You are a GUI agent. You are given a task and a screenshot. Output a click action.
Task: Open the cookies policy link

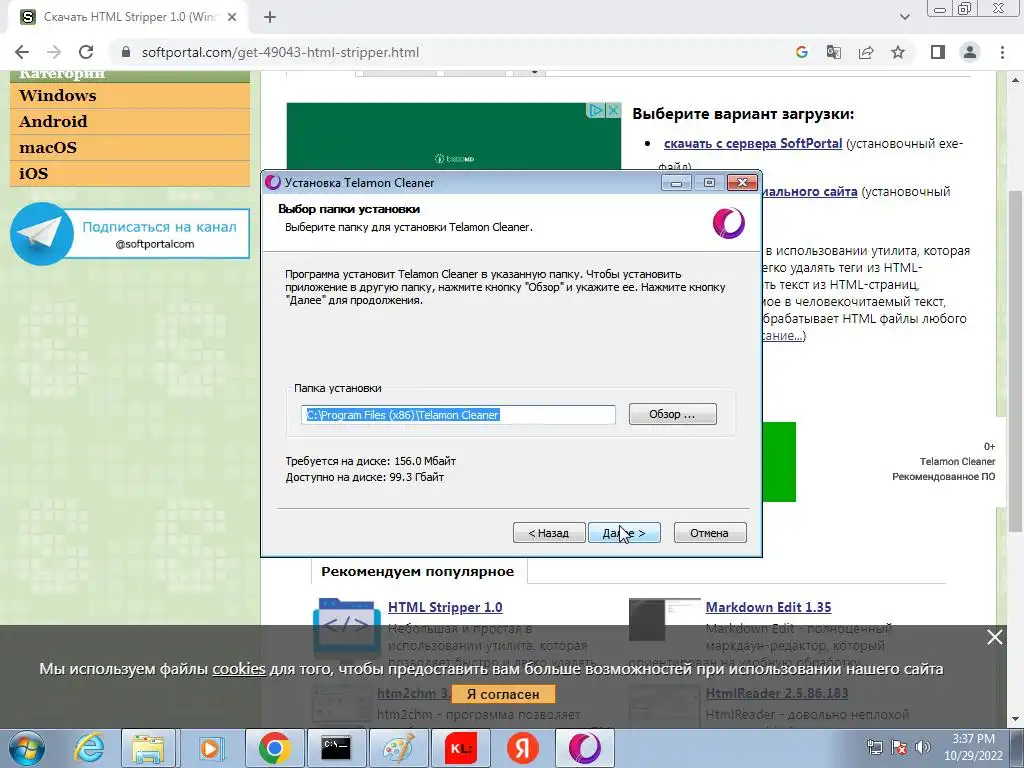239,669
